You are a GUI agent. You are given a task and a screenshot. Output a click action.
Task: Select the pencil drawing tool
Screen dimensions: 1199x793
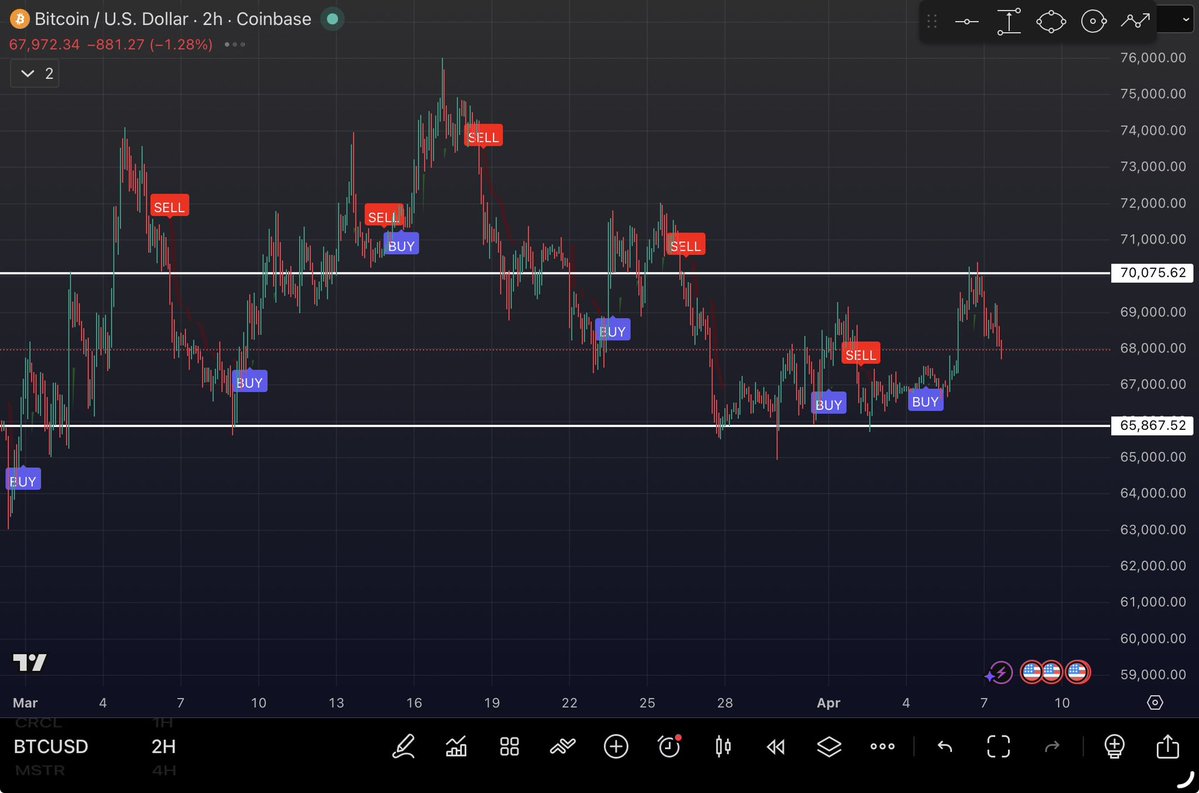point(404,746)
